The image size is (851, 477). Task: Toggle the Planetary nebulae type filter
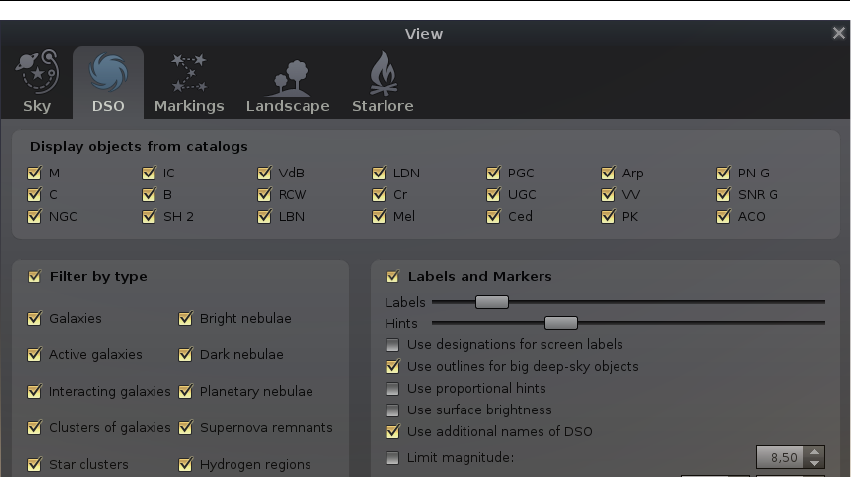point(186,392)
